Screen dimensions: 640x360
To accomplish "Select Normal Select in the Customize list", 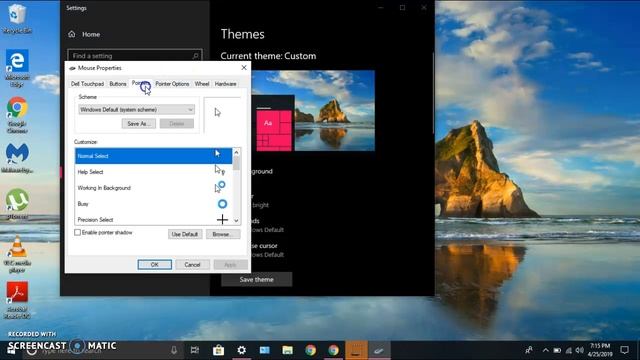I will pos(153,156).
